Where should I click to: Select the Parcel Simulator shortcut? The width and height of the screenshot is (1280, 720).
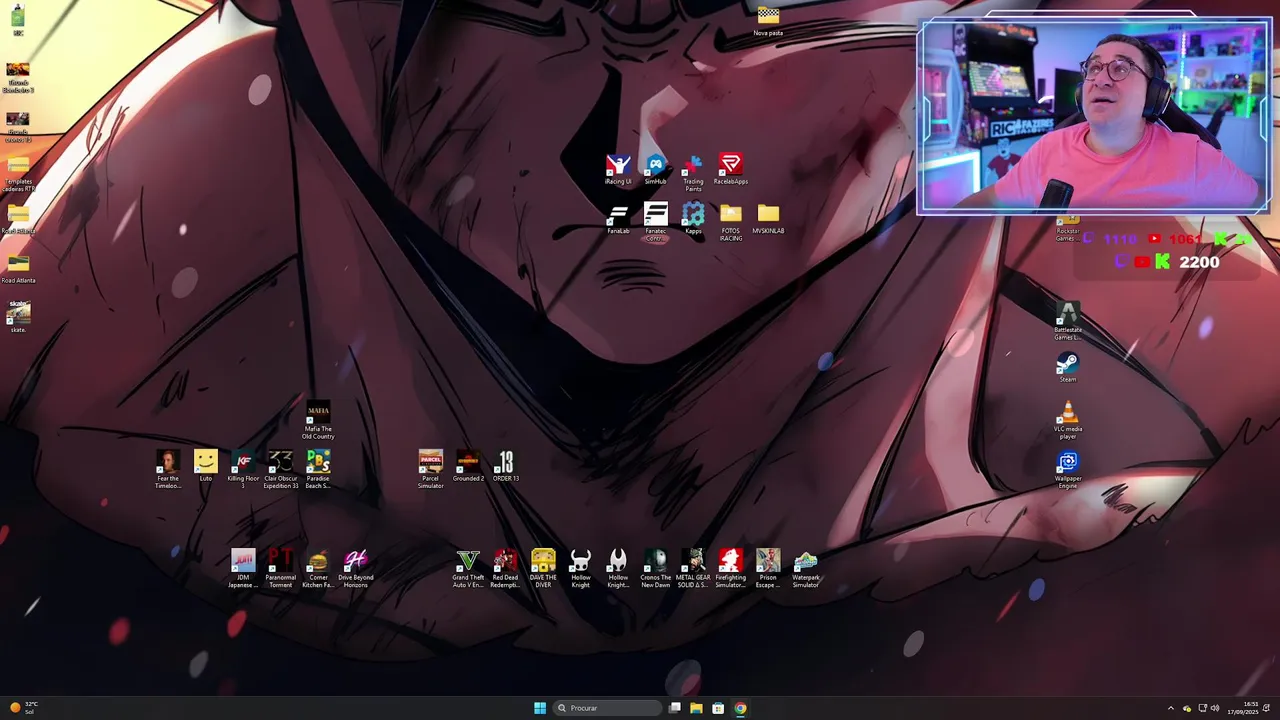click(x=431, y=470)
